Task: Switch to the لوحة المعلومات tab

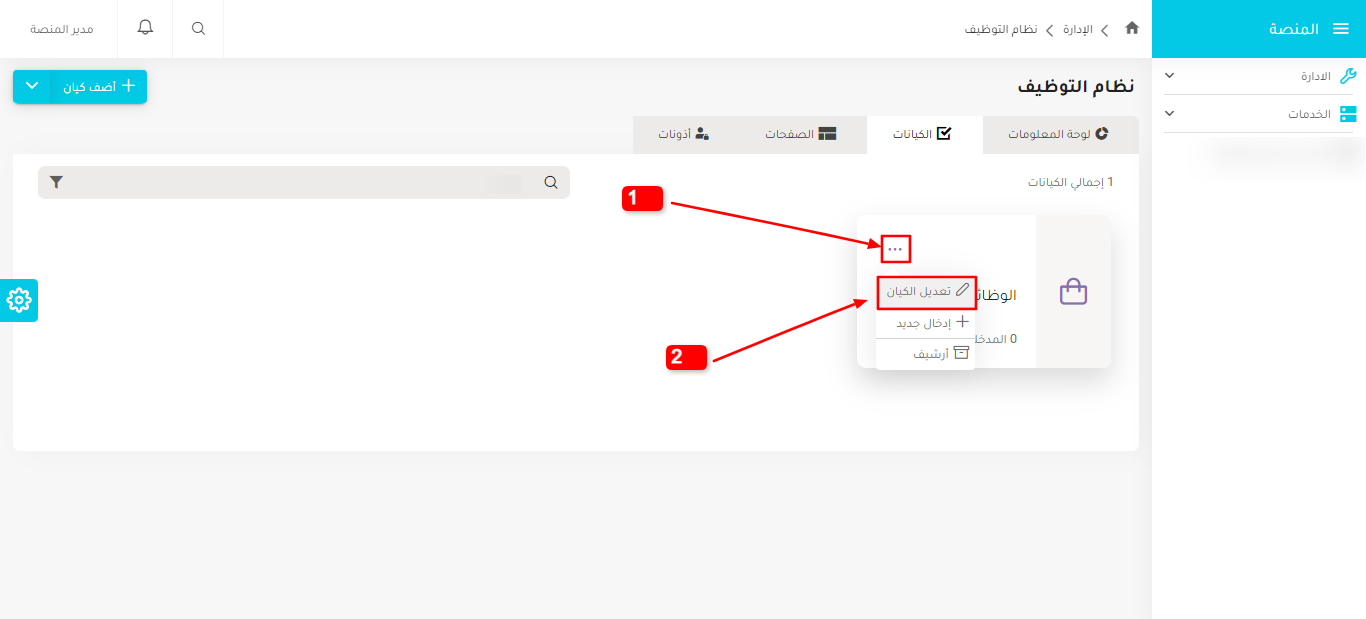Action: click(x=1059, y=134)
